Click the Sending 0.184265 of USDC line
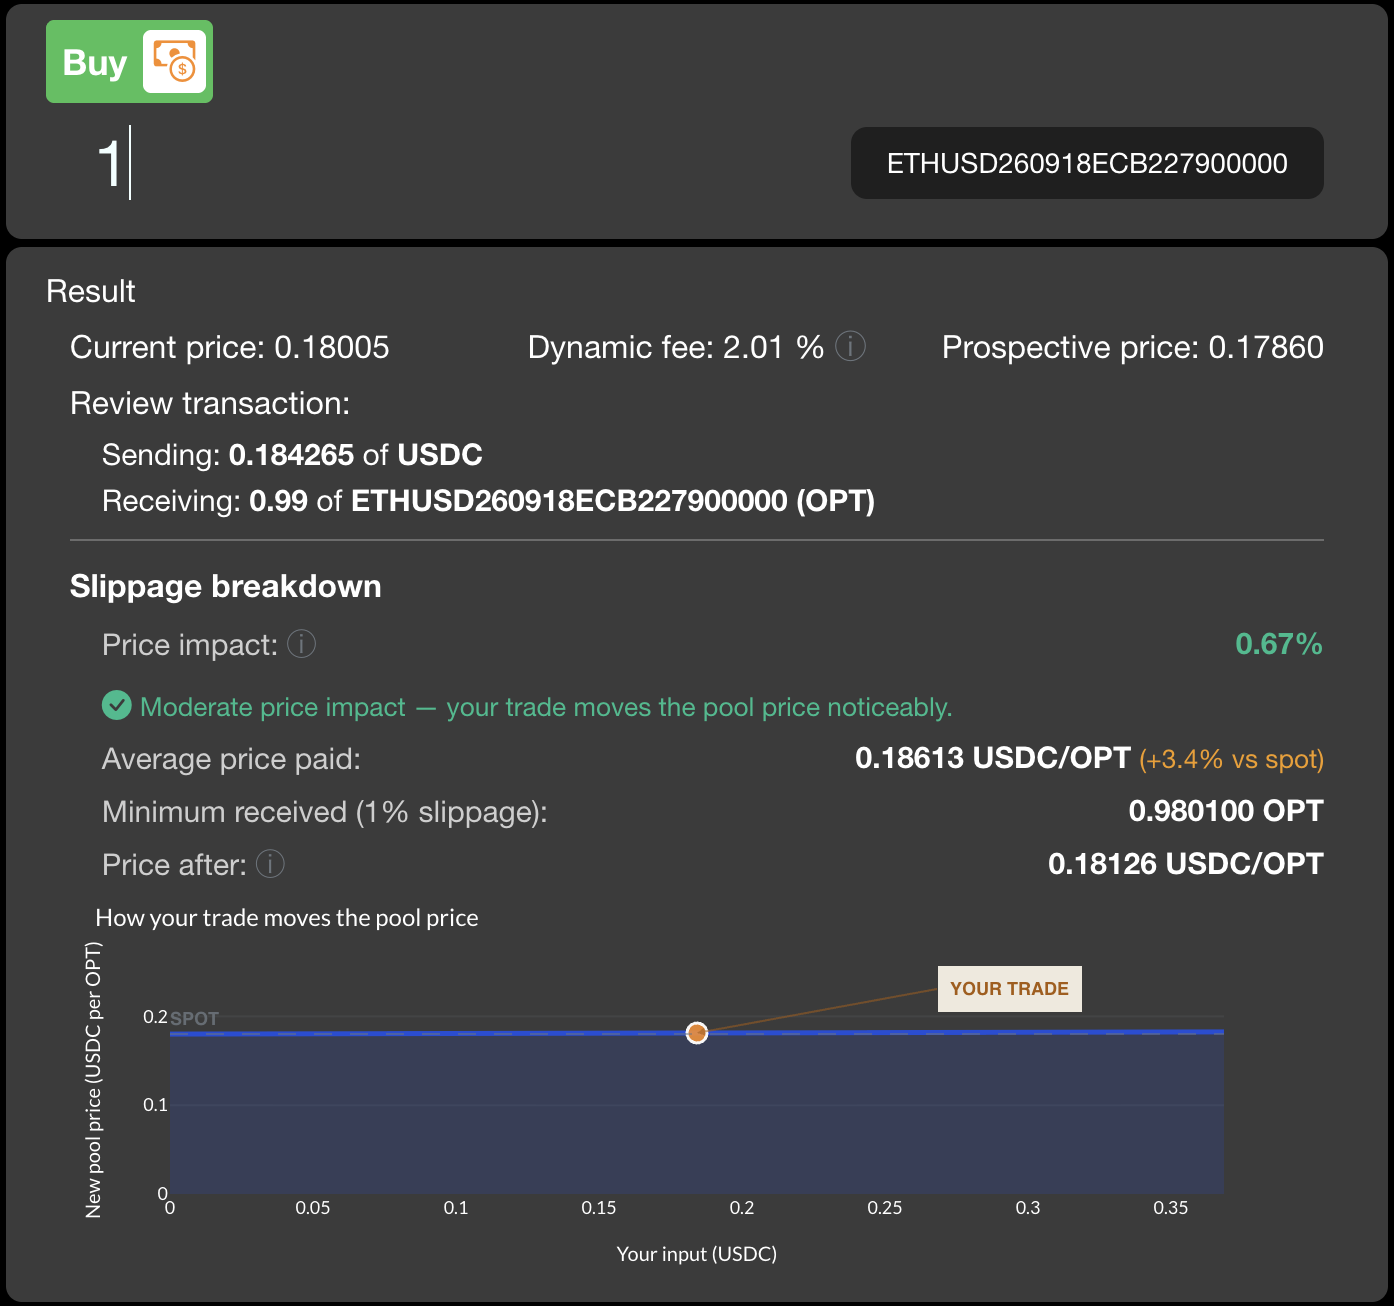This screenshot has height=1306, width=1394. pyautogui.click(x=292, y=455)
